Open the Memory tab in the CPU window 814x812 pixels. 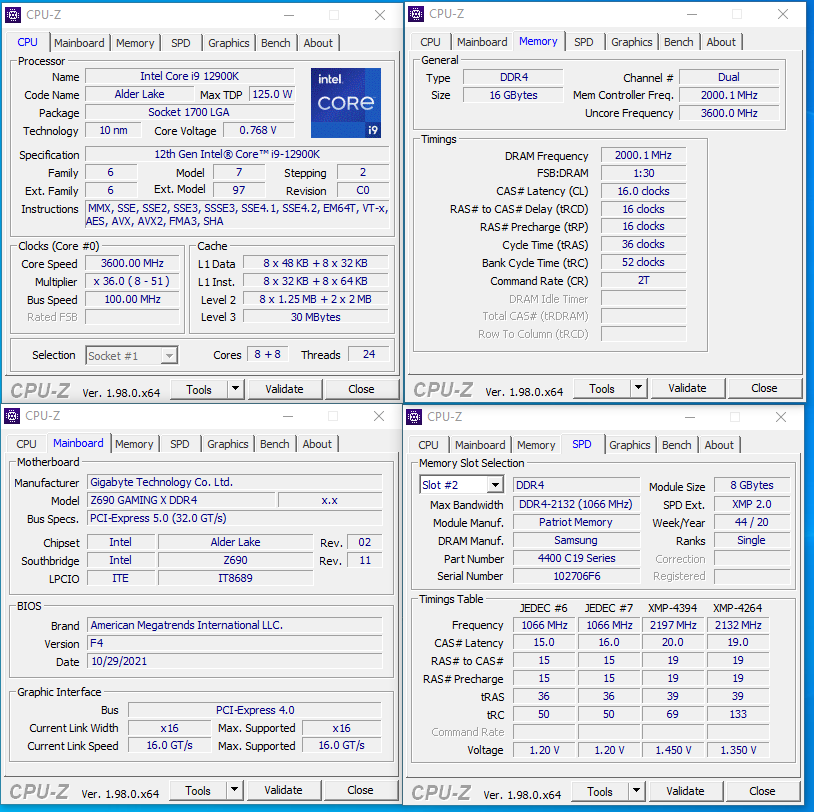pos(135,43)
